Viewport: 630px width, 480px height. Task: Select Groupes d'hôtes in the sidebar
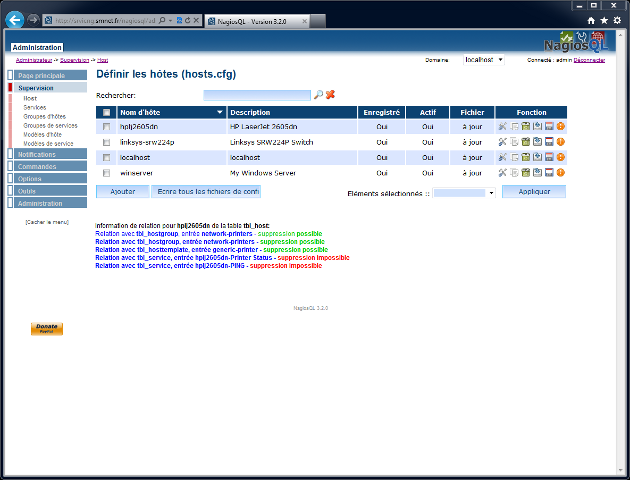pos(44,116)
